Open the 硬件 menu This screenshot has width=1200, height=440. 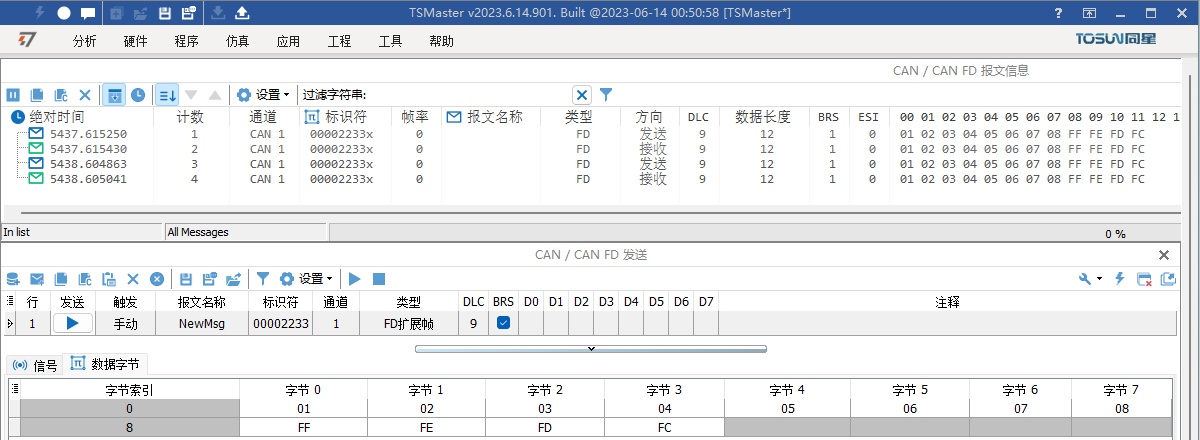coord(136,41)
